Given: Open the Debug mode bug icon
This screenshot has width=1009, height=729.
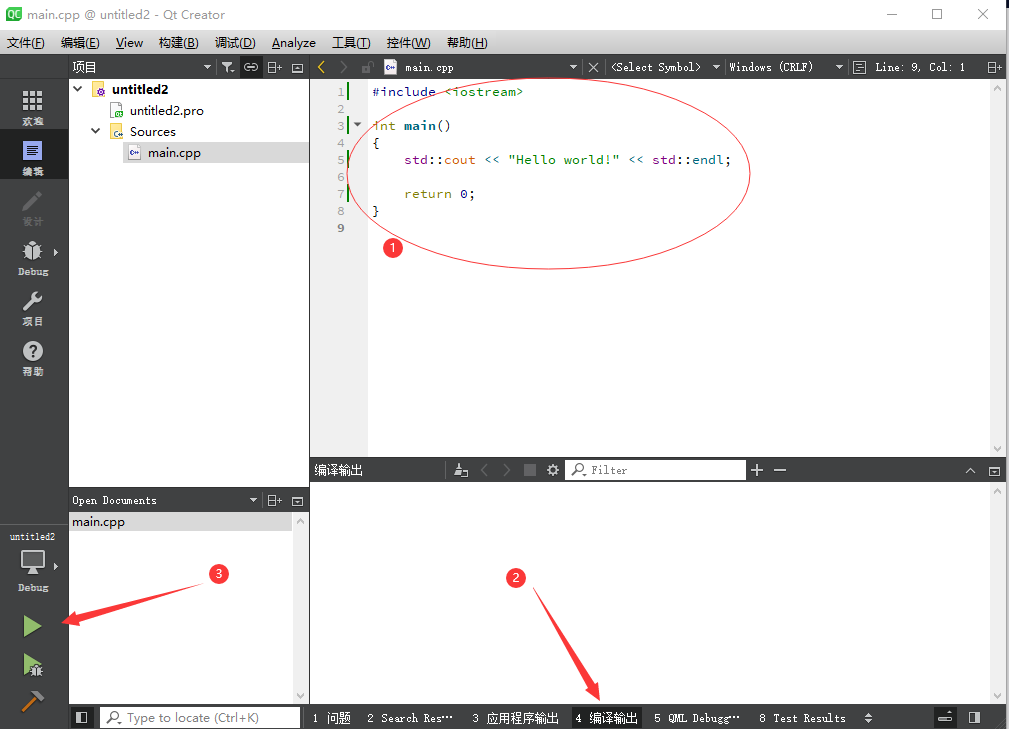Looking at the screenshot, I should tap(32, 251).
